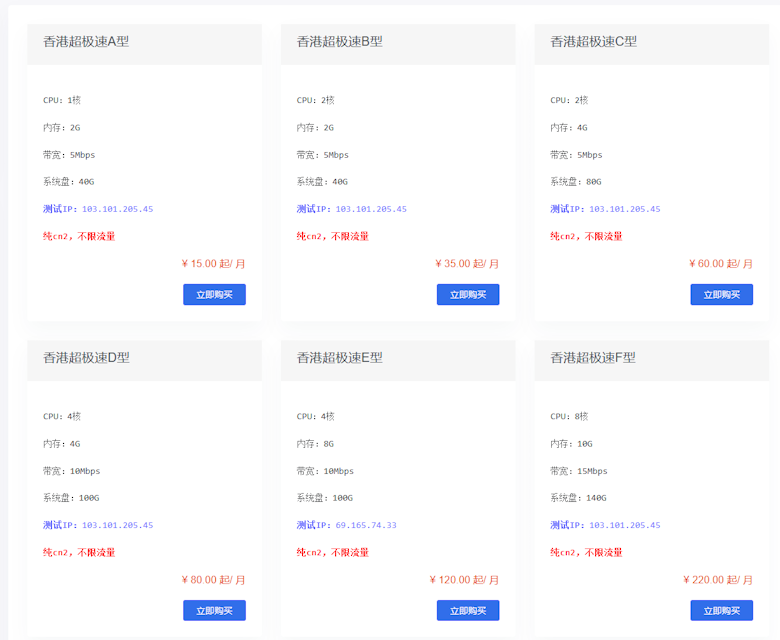Order the 香港超极速F型 plan
Image resolution: width=780 pixels, height=640 pixels.
[x=721, y=611]
